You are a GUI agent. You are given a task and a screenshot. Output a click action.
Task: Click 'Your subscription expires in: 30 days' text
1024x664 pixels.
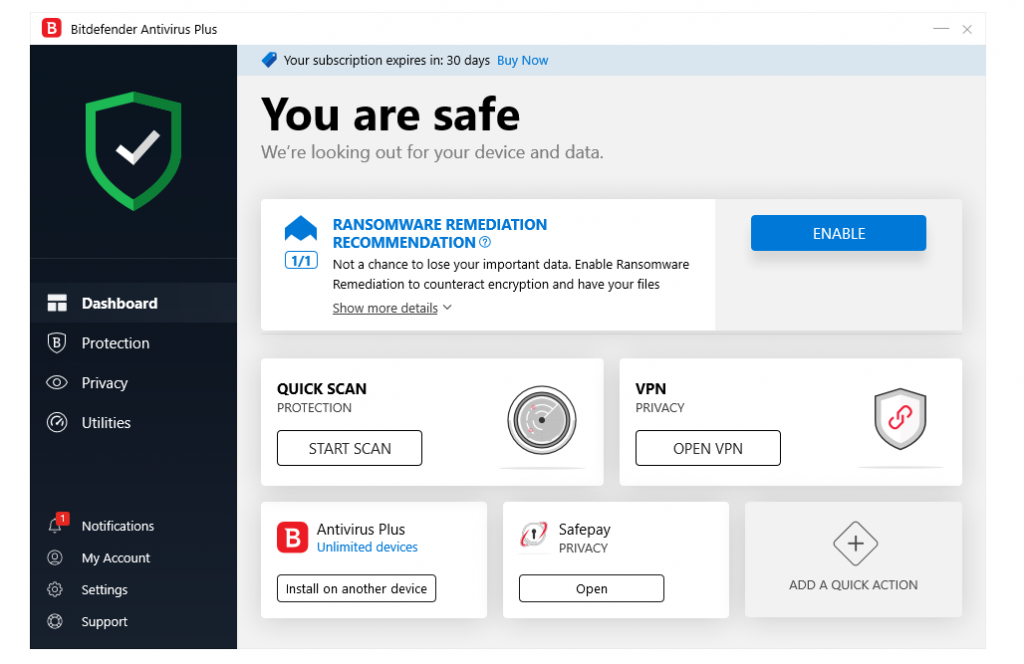click(387, 60)
